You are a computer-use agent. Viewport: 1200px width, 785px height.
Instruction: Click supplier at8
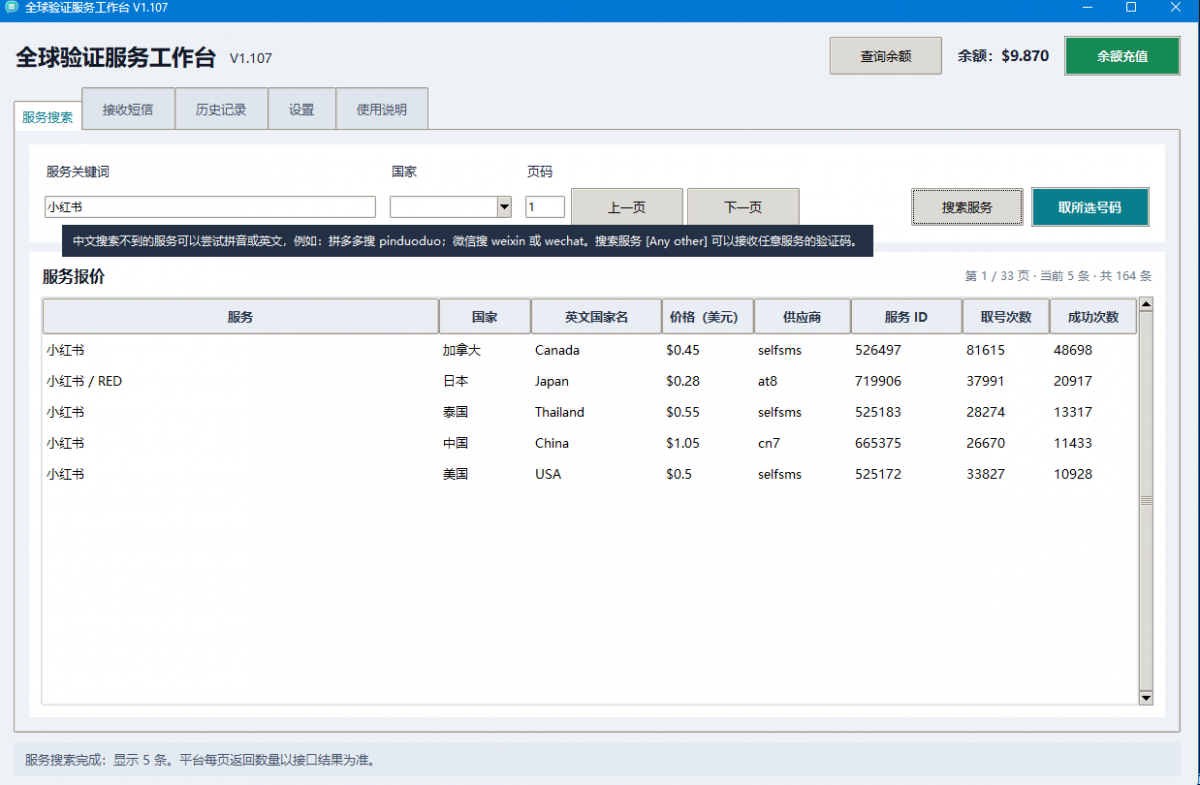click(x=767, y=381)
